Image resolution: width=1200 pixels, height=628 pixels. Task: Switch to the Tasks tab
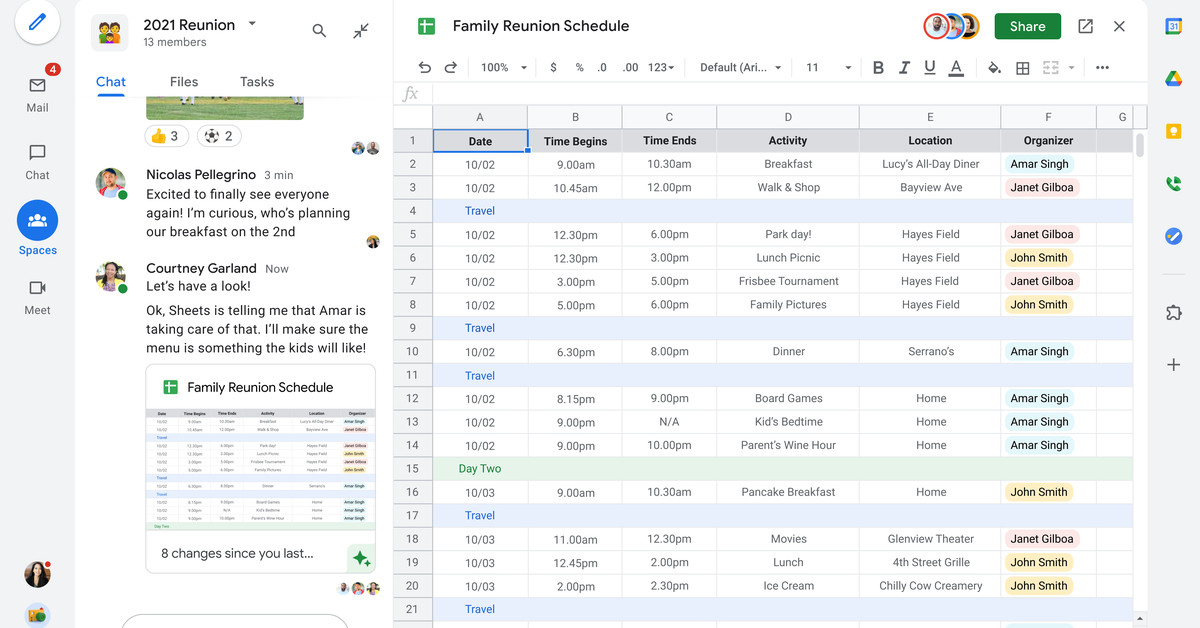(257, 82)
